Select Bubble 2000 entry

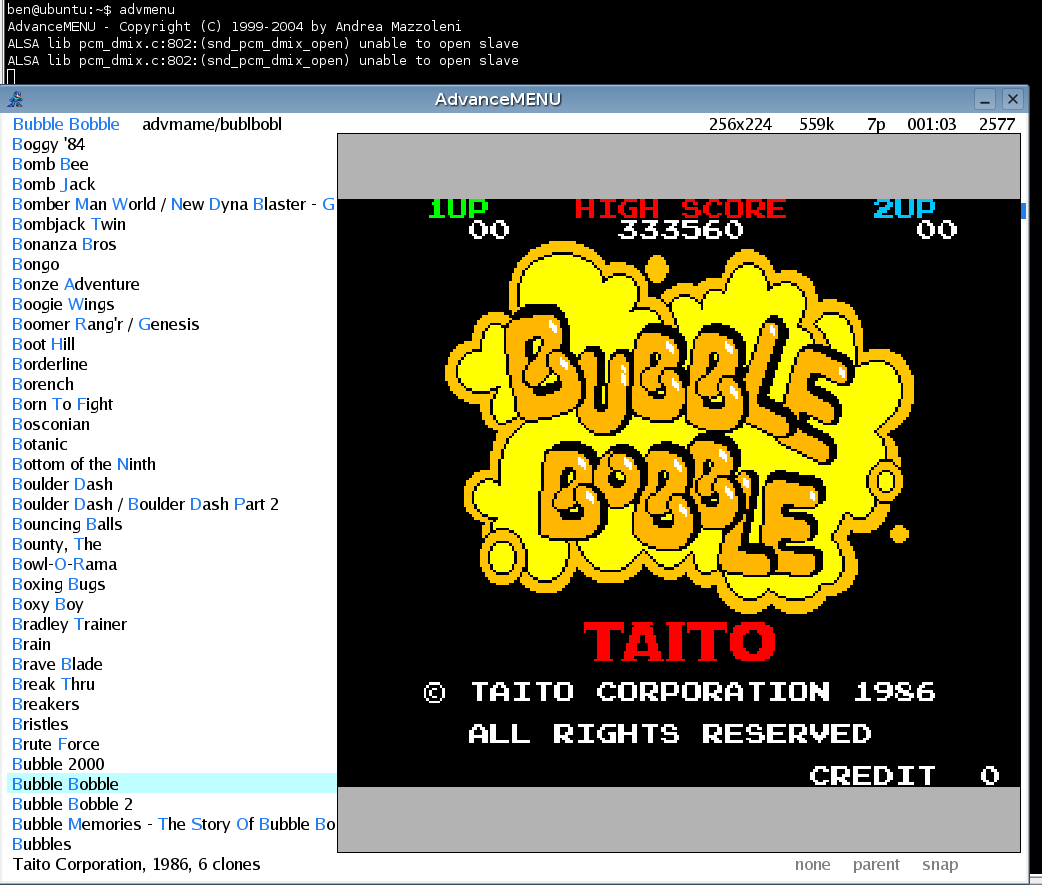coord(58,763)
